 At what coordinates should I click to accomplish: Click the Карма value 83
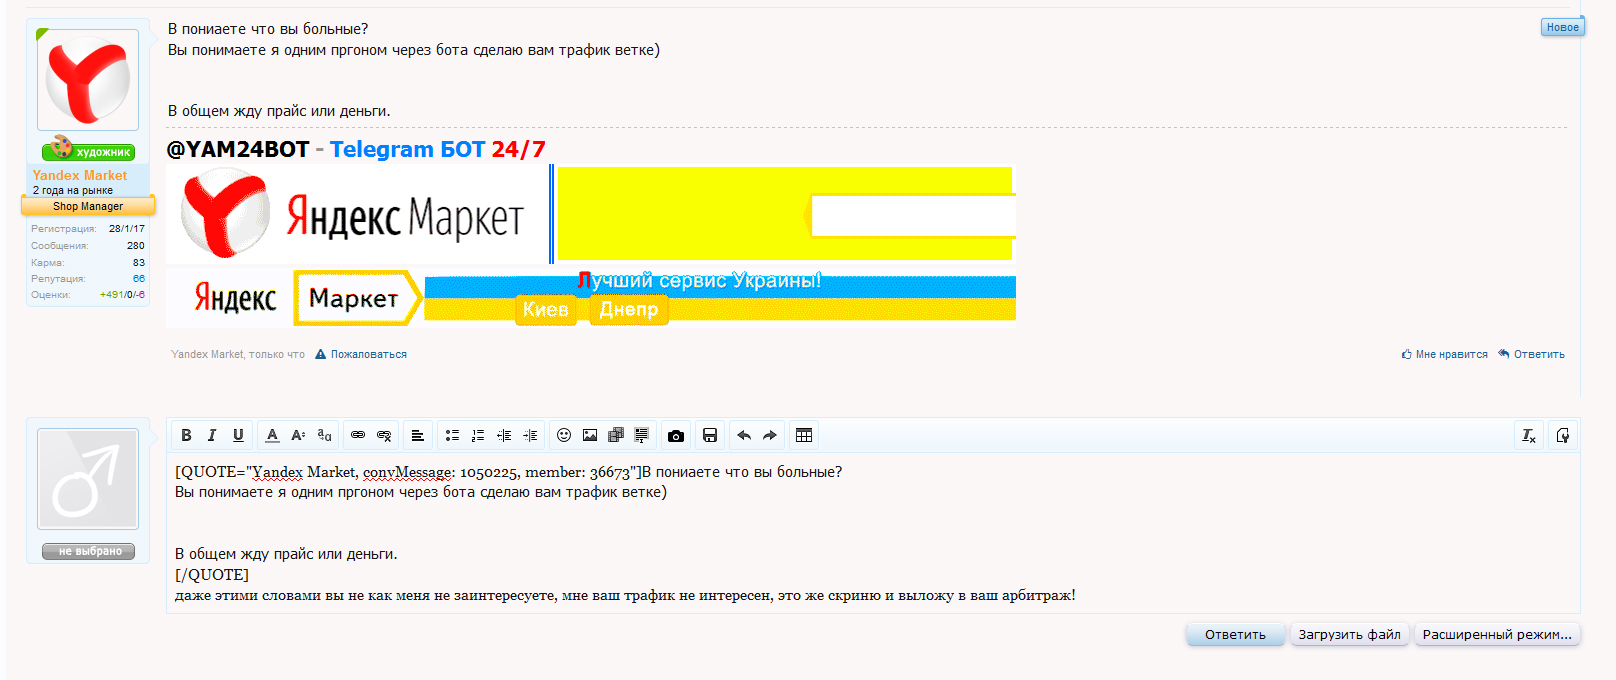(139, 262)
